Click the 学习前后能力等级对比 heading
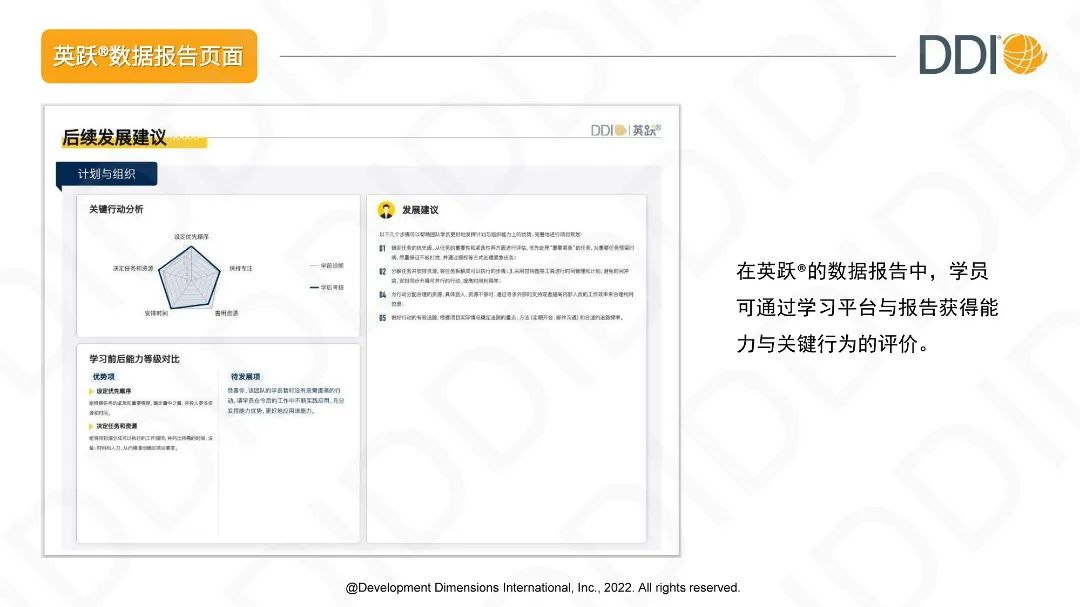 pos(134,359)
